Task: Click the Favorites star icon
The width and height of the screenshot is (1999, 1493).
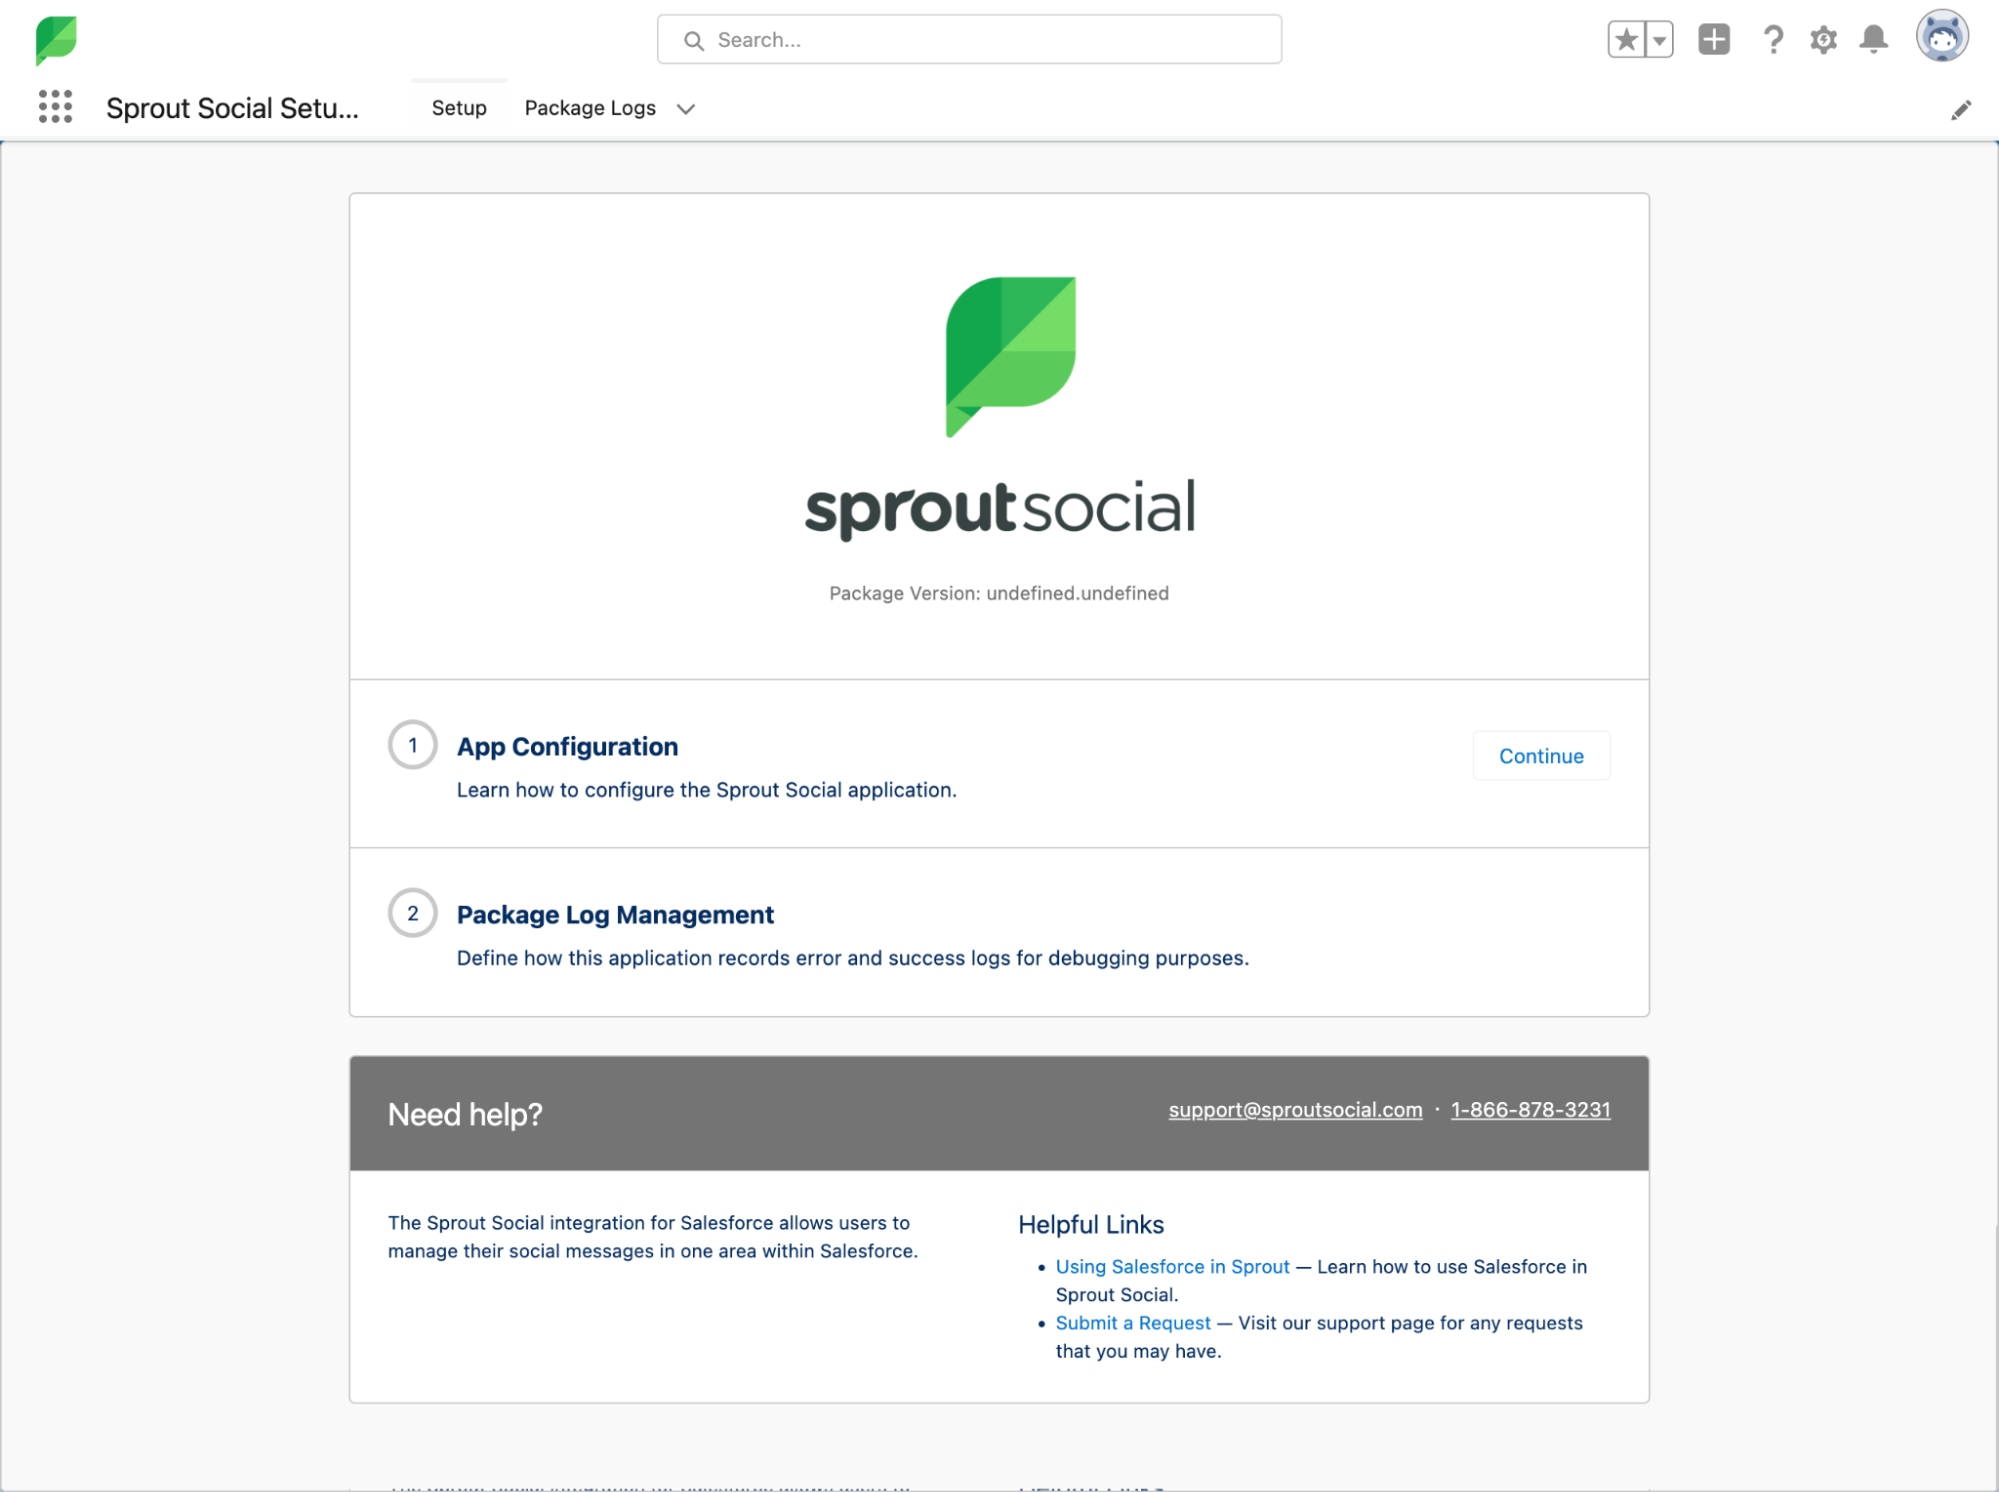Action: tap(1626, 40)
